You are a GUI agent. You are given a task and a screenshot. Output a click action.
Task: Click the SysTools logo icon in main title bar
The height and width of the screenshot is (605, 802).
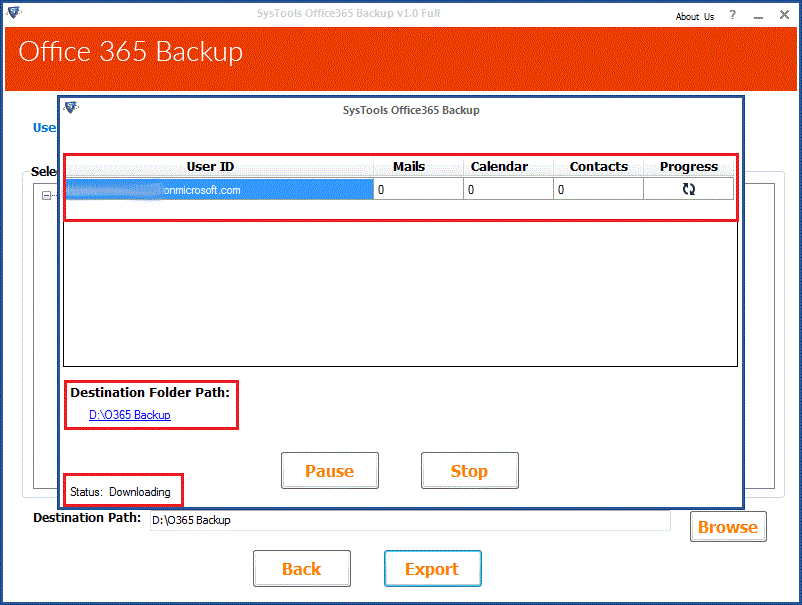click(x=14, y=12)
